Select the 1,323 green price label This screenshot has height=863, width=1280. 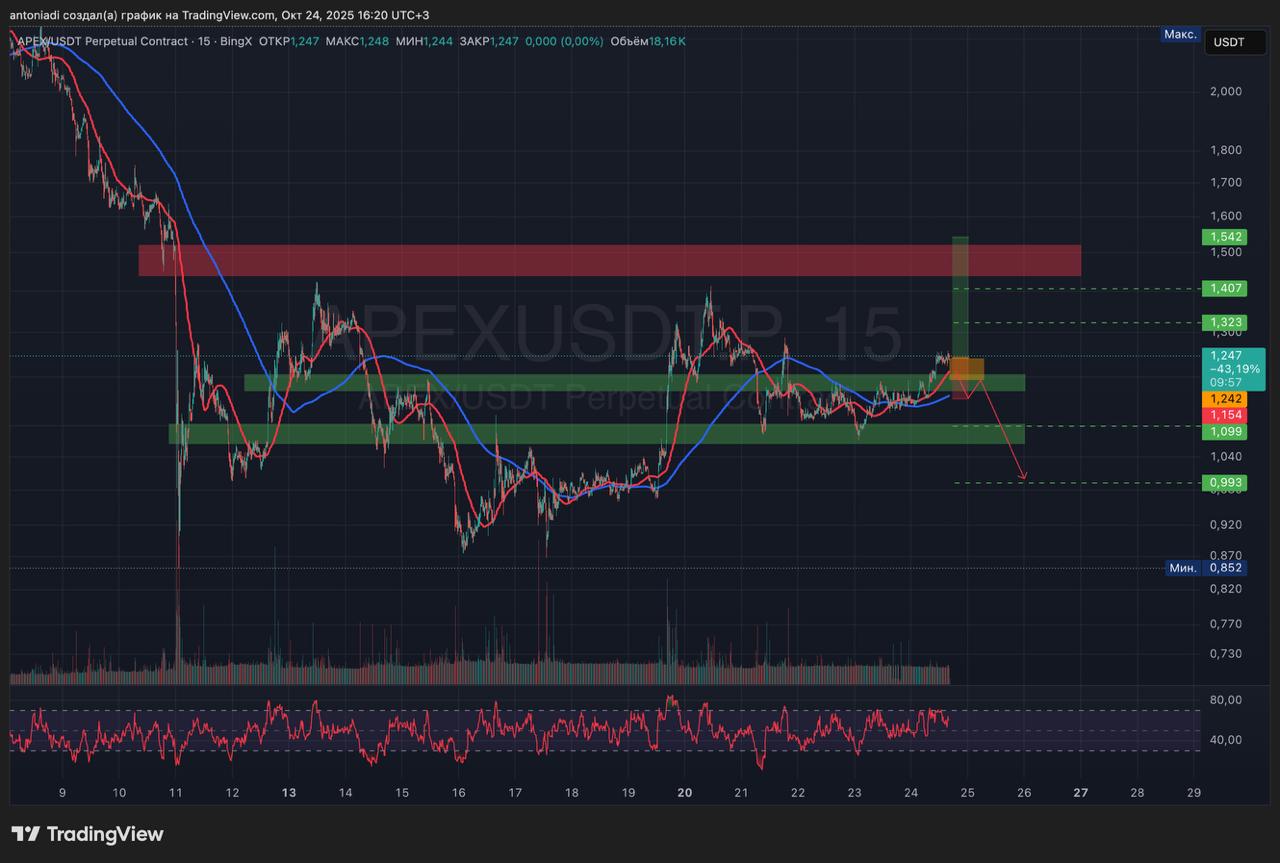[x=1225, y=323]
